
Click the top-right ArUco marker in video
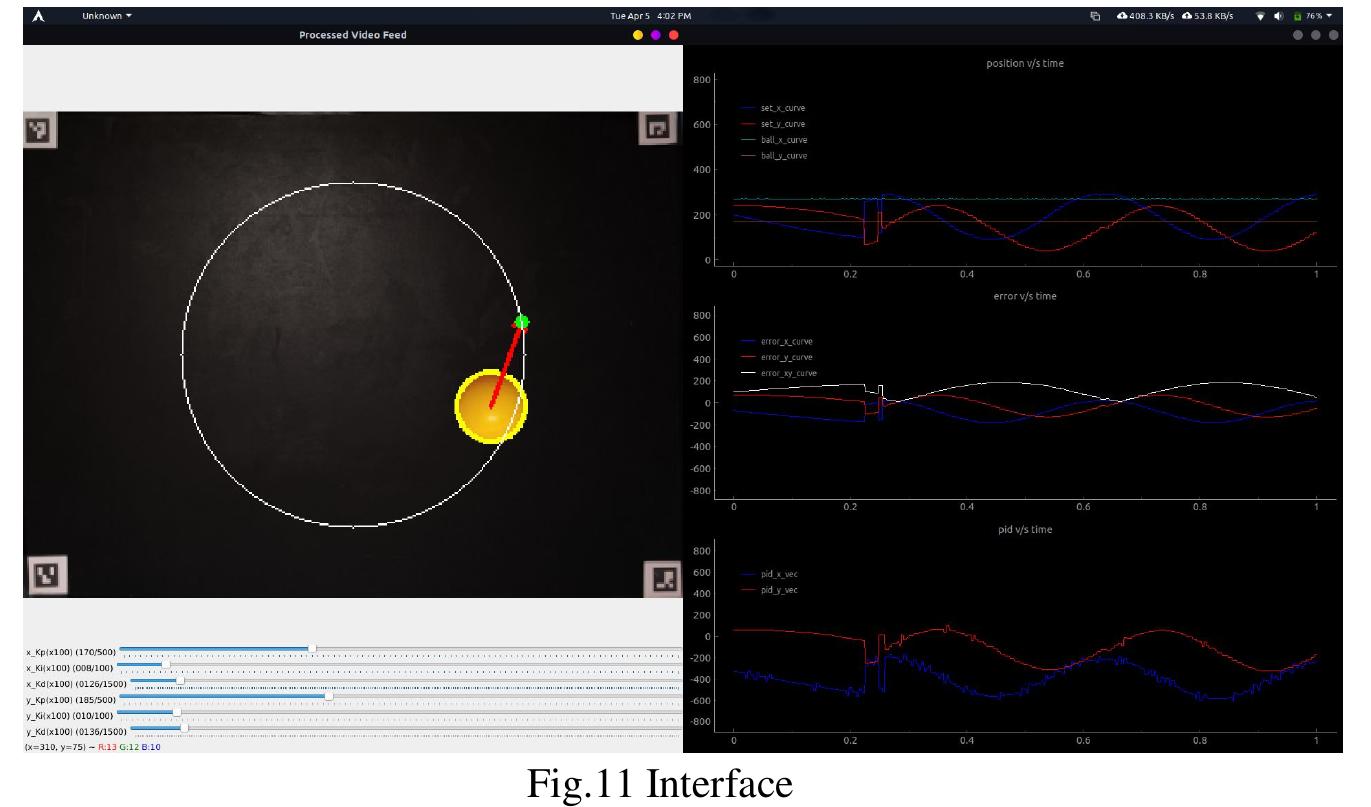pos(657,127)
